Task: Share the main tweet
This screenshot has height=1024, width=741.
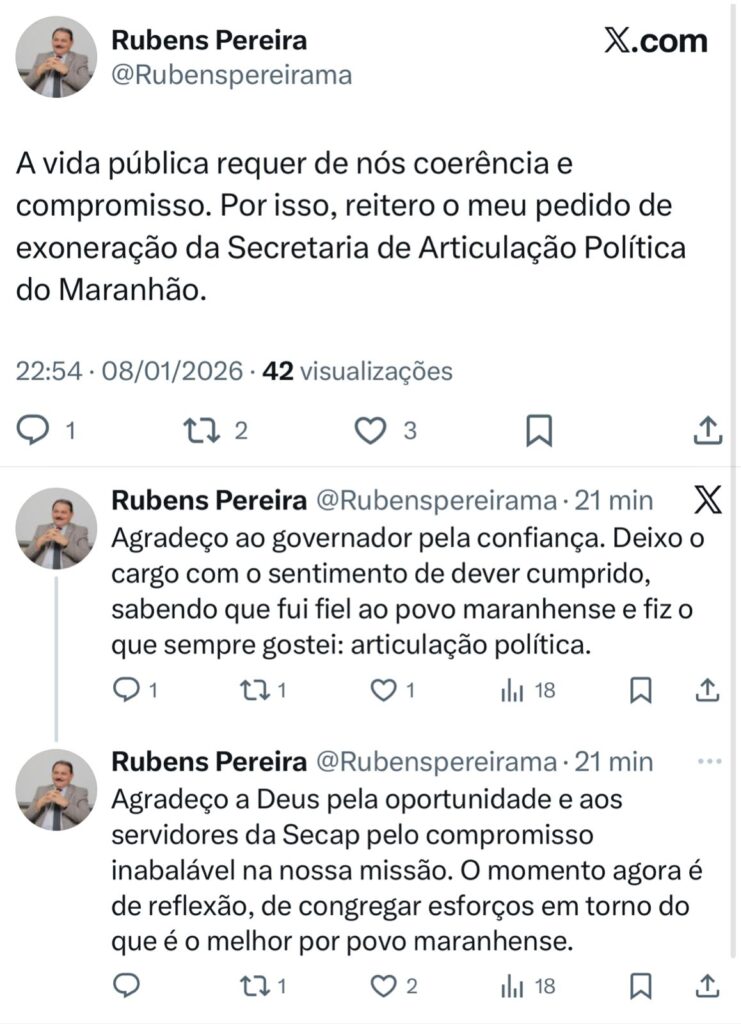Action: [x=708, y=430]
